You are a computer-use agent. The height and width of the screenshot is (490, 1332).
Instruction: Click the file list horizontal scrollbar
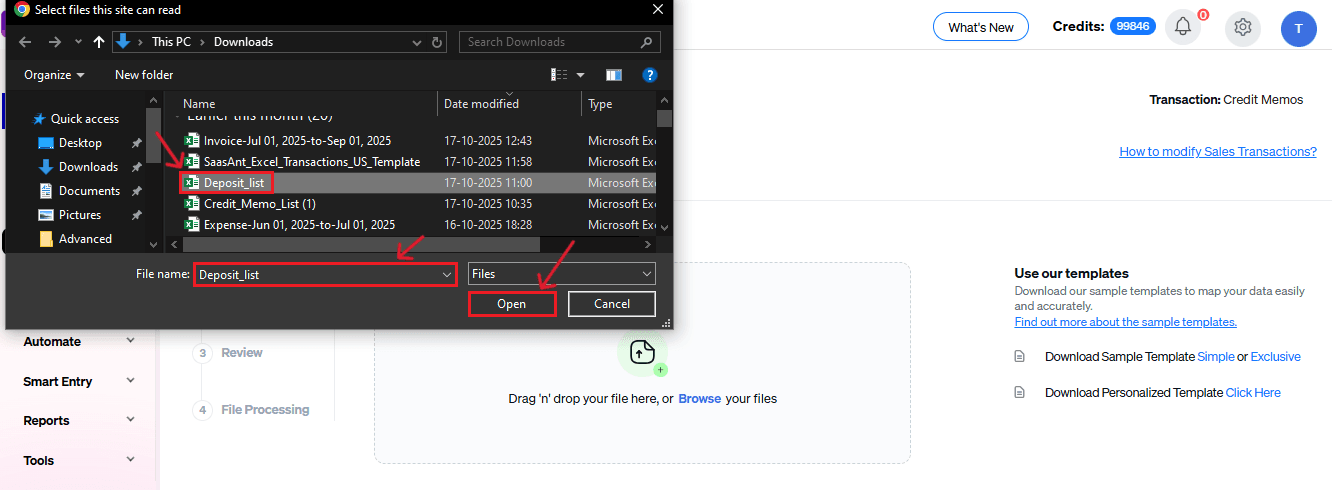click(361, 244)
